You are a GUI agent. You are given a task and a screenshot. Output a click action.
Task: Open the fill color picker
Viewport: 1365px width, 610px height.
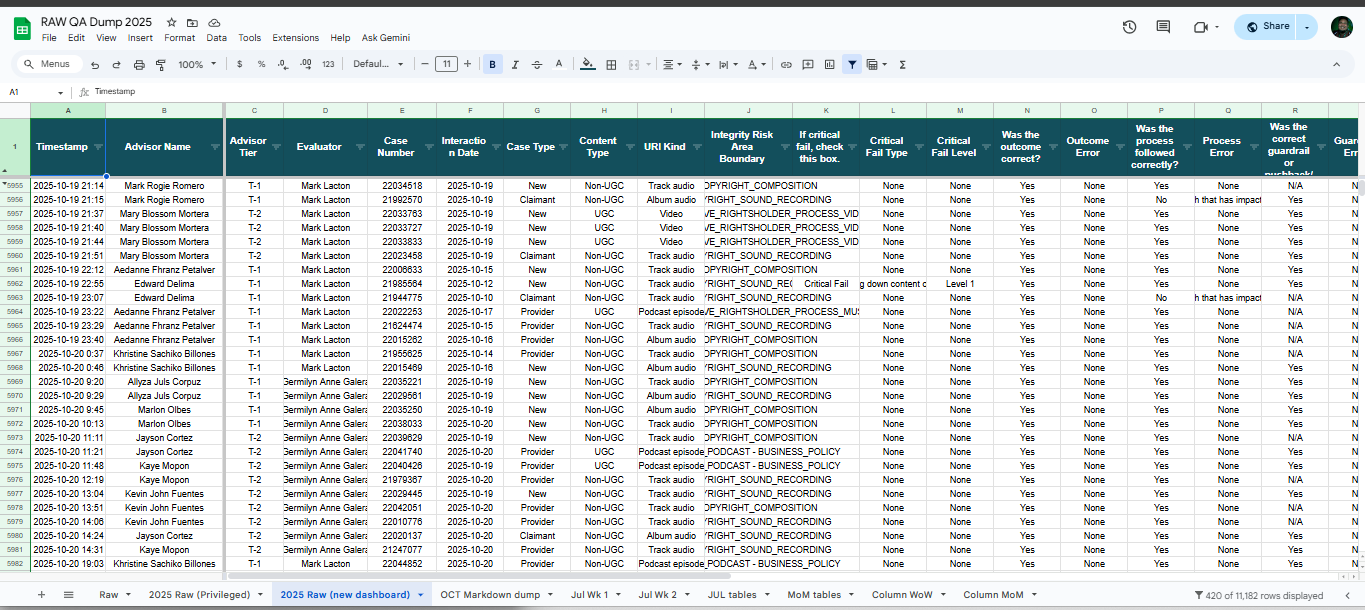click(x=587, y=64)
